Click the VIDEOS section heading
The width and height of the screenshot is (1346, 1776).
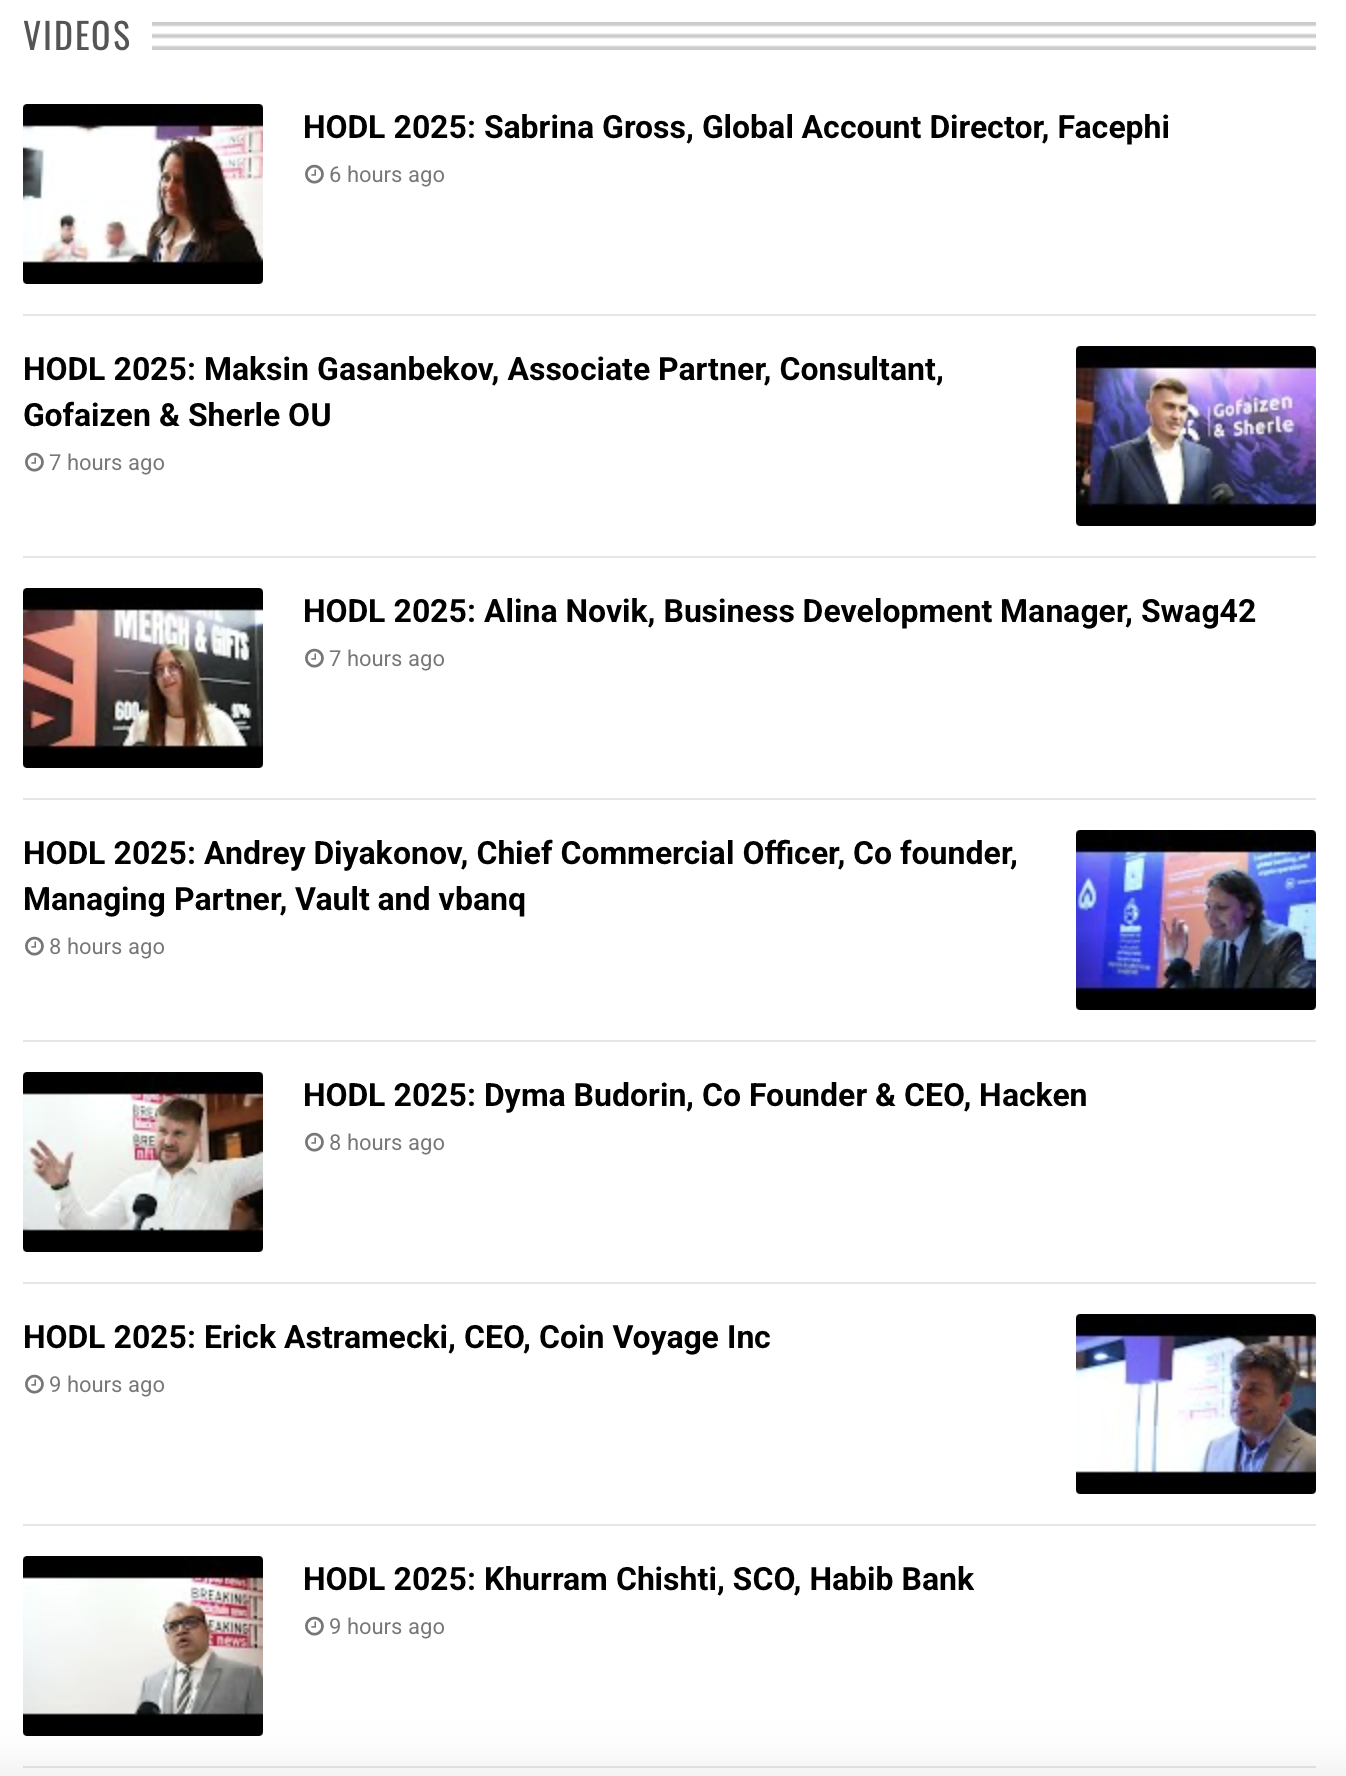(x=77, y=37)
